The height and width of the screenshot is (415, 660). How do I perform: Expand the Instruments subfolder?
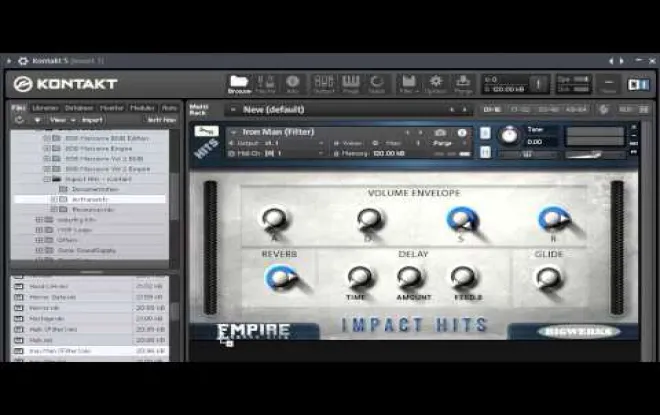tap(54, 199)
